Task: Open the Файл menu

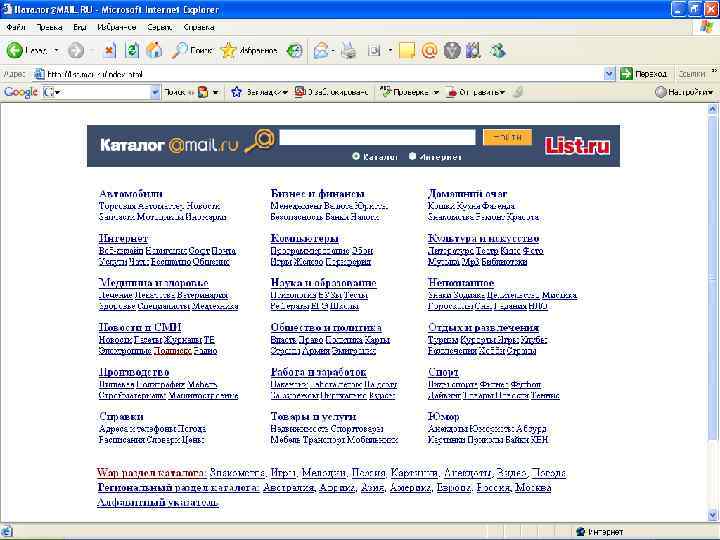Action: pos(16,27)
